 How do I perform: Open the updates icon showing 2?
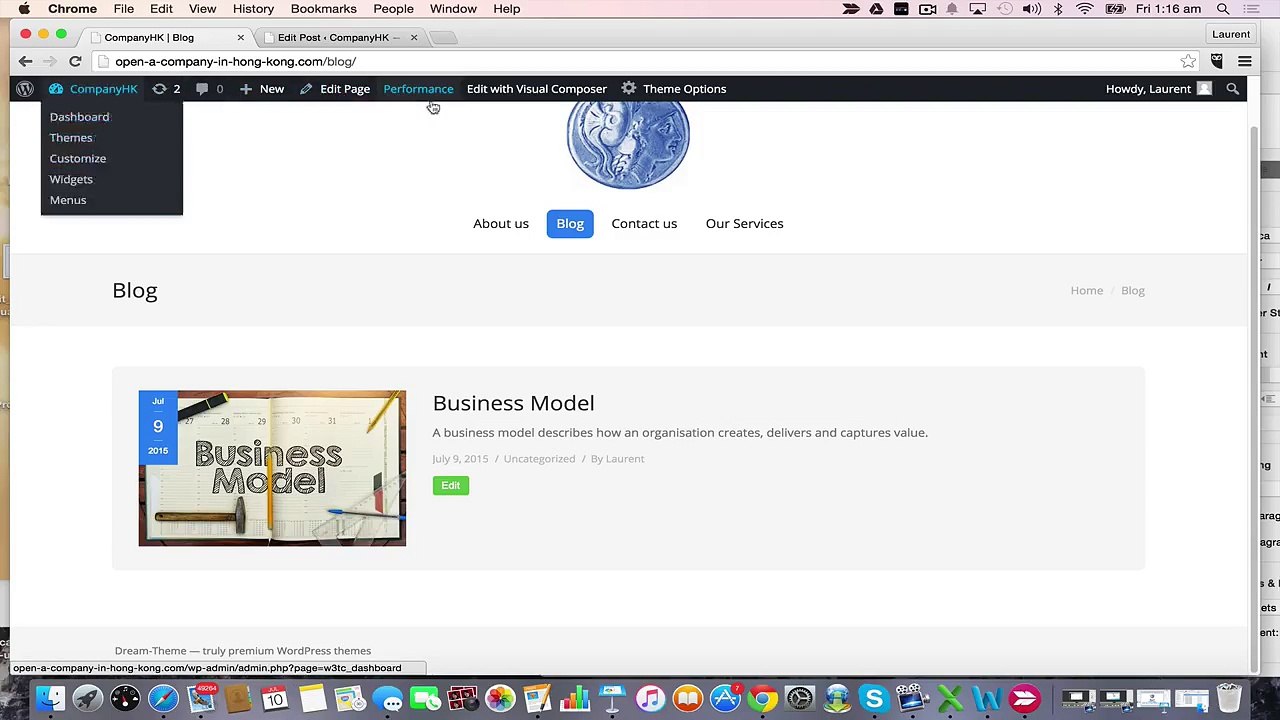[166, 89]
